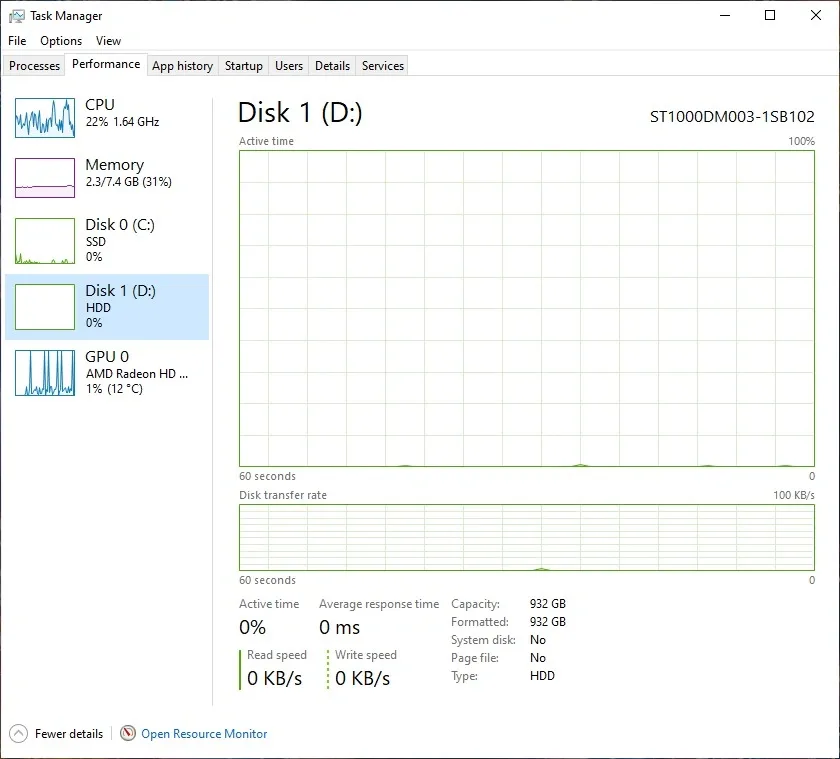Screen dimensions: 840x759
Task: Open the View menu
Action: point(108,41)
